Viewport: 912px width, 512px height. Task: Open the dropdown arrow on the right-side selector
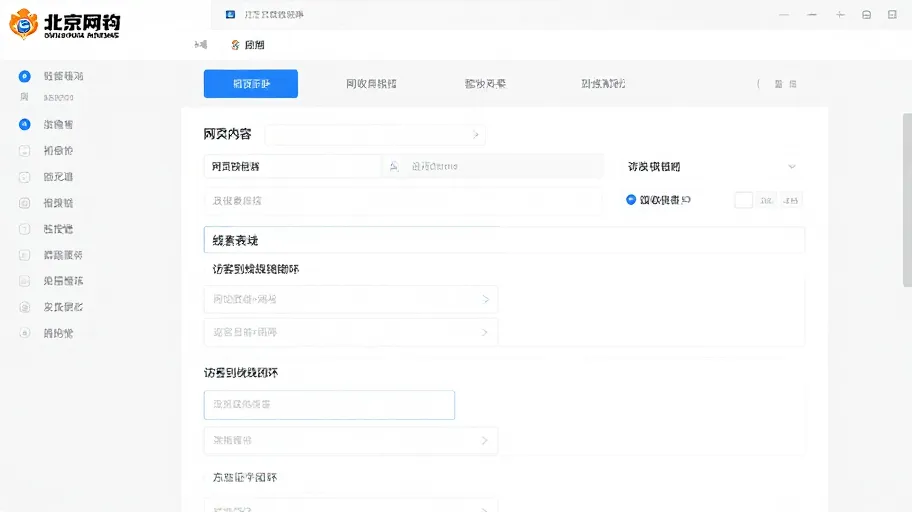pos(792,166)
